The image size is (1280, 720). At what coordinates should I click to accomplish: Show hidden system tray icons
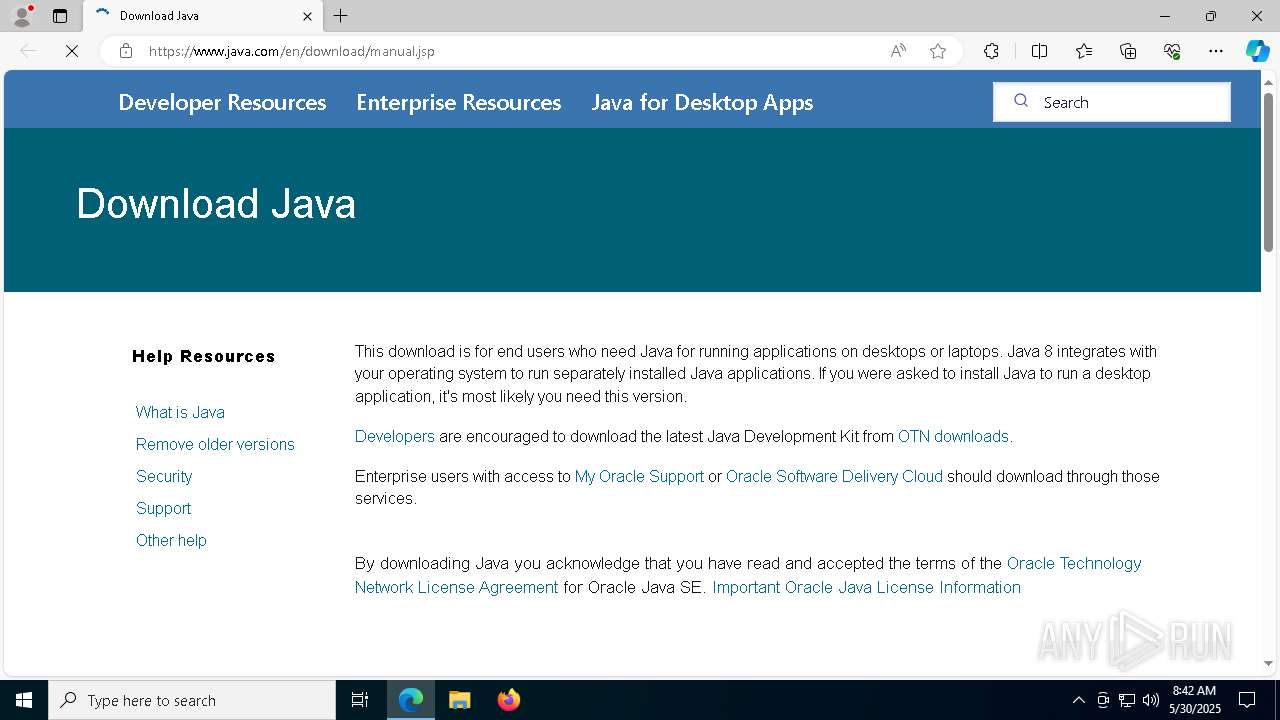(1078, 700)
